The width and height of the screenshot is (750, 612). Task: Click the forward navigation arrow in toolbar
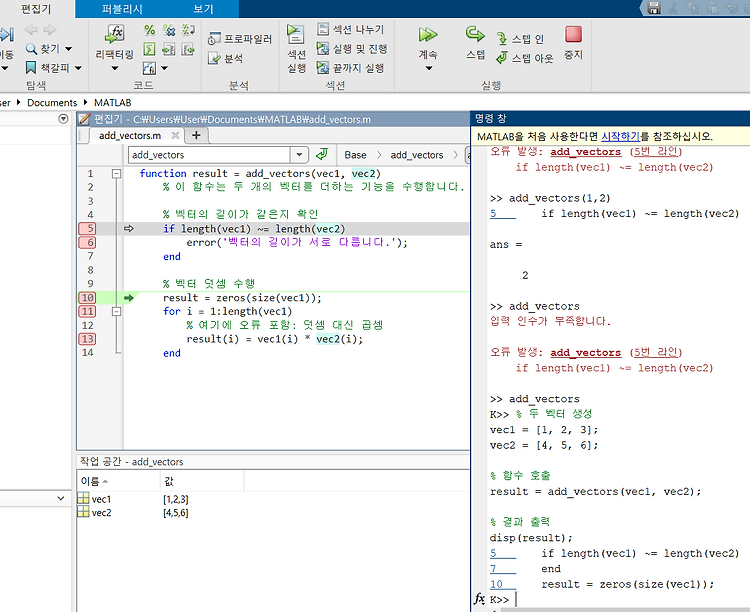pyautogui.click(x=50, y=30)
